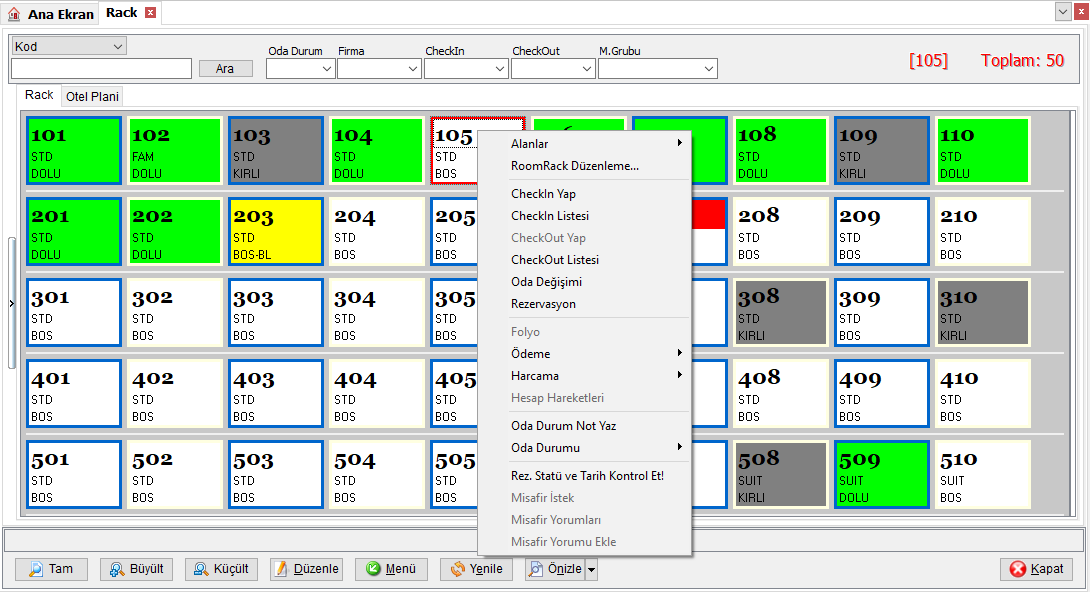Image resolution: width=1090 pixels, height=592 pixels.
Task: Click the Büyült button label
Action: point(147,569)
